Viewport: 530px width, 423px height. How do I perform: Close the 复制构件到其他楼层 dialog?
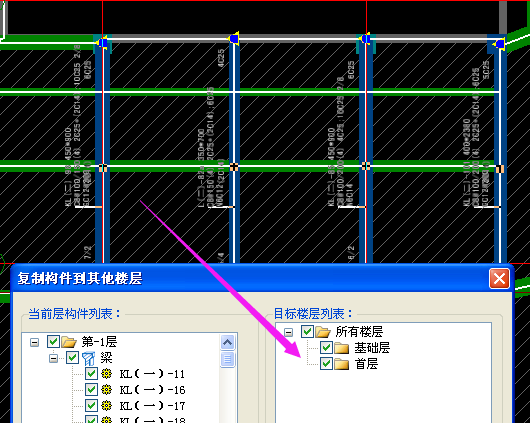click(x=499, y=279)
